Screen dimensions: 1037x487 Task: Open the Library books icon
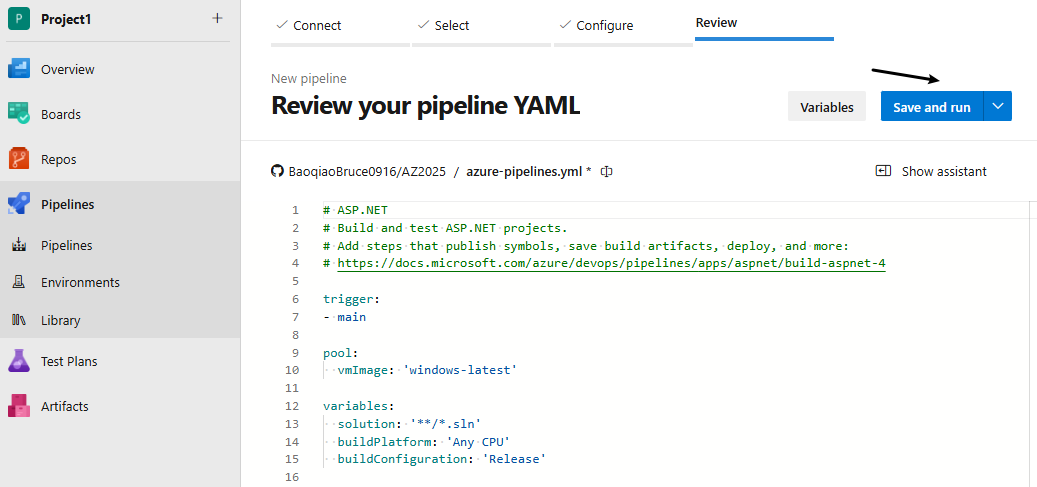point(19,321)
